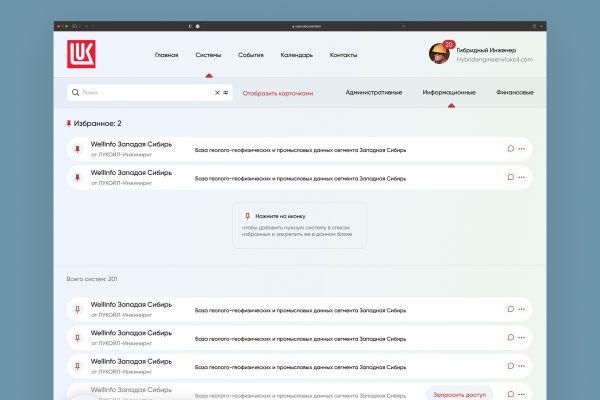Go to the События section

tap(251, 55)
